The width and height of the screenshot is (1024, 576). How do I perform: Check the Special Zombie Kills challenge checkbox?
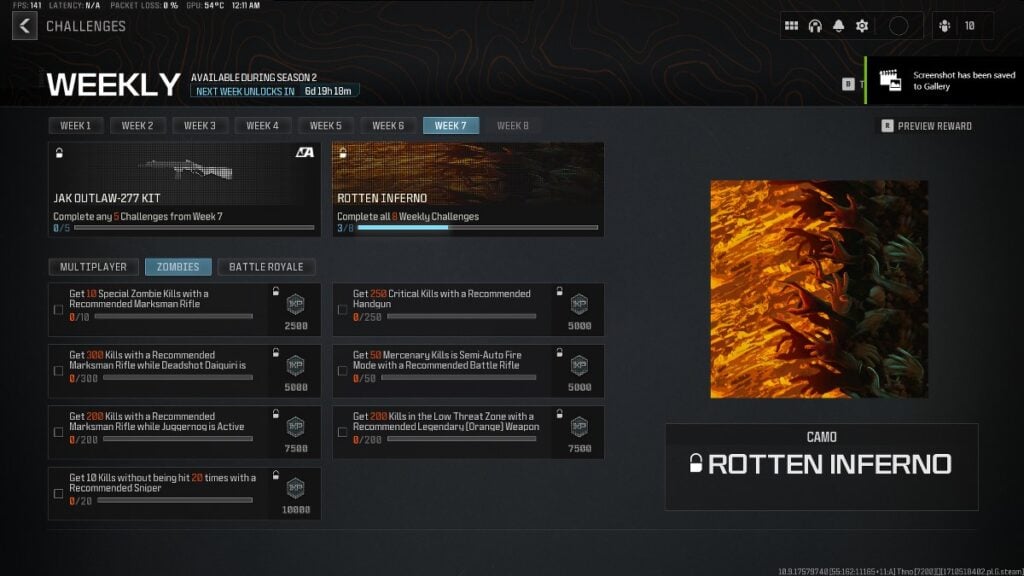(58, 310)
